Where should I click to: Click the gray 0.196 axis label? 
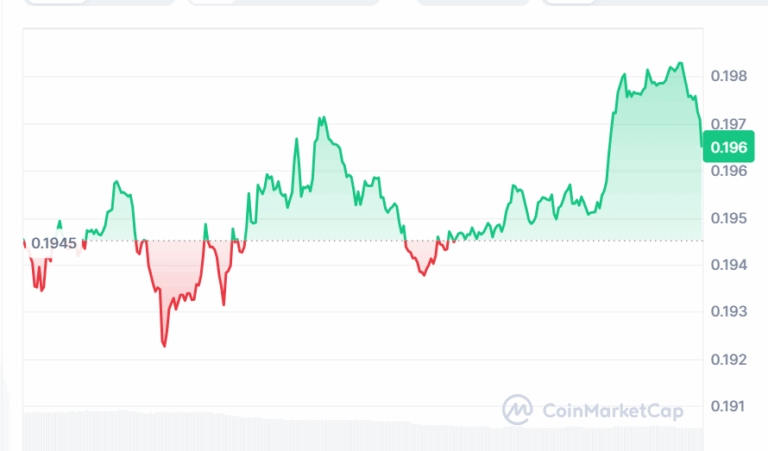(x=727, y=171)
